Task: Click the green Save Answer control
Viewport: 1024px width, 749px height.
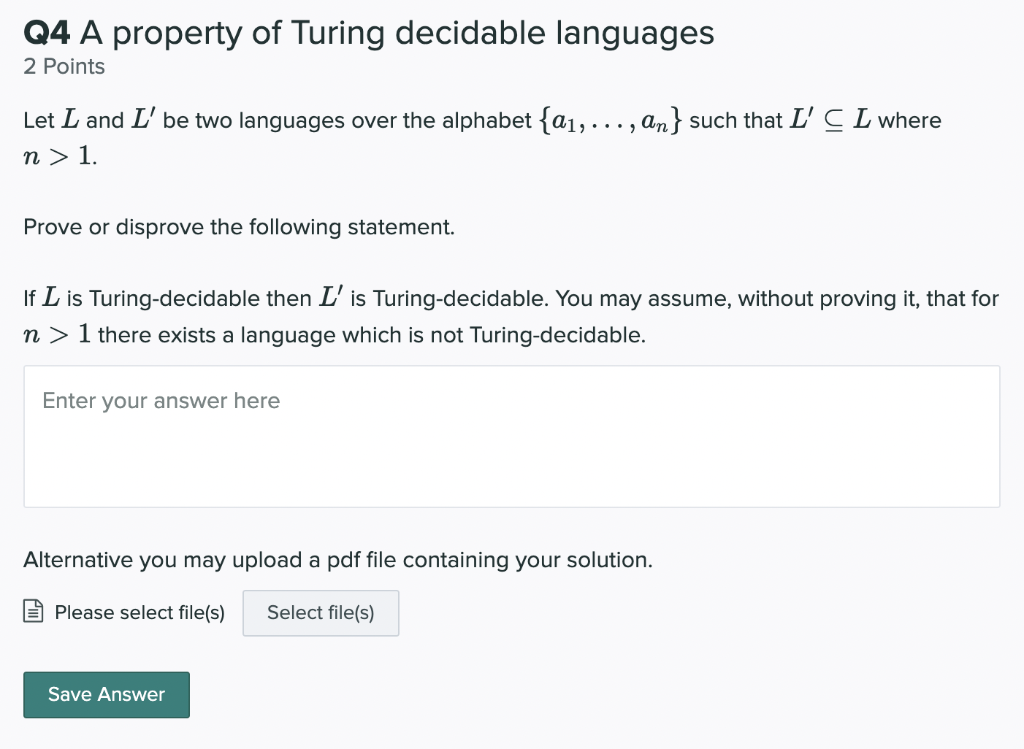Action: 106,694
